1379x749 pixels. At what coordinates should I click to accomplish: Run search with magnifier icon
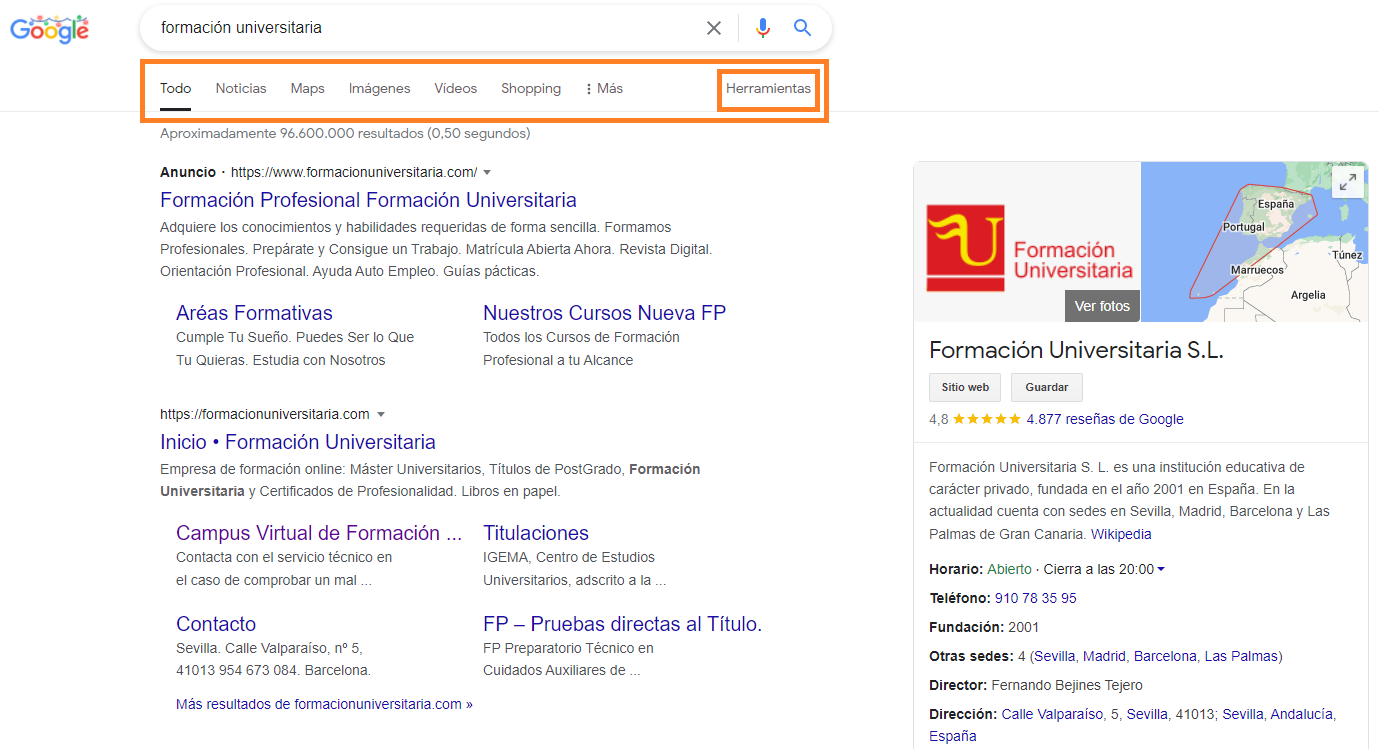pyautogui.click(x=803, y=28)
